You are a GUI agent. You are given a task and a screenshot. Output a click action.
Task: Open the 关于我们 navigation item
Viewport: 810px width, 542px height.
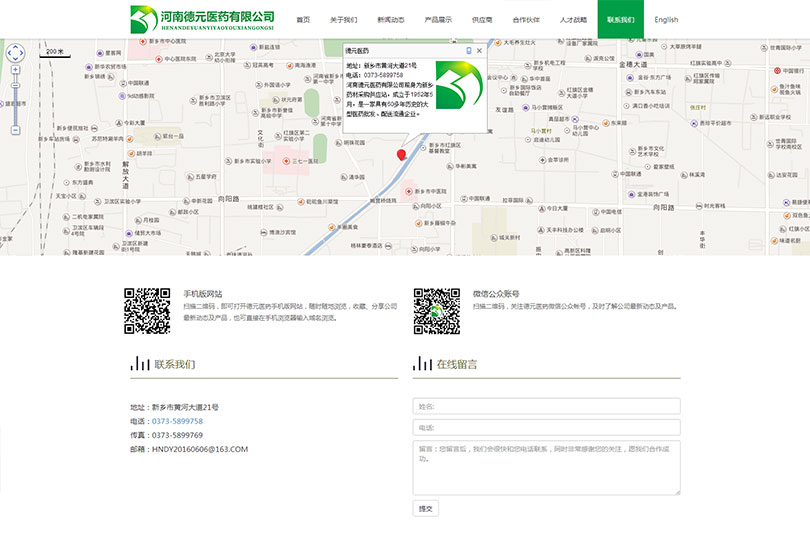click(x=343, y=20)
